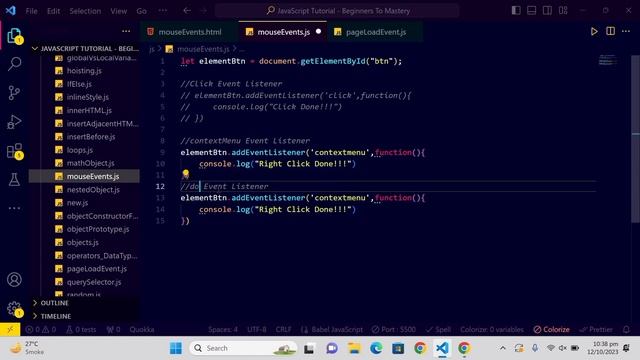Open the File menu
The width and height of the screenshot is (640, 360).
click(31, 11)
